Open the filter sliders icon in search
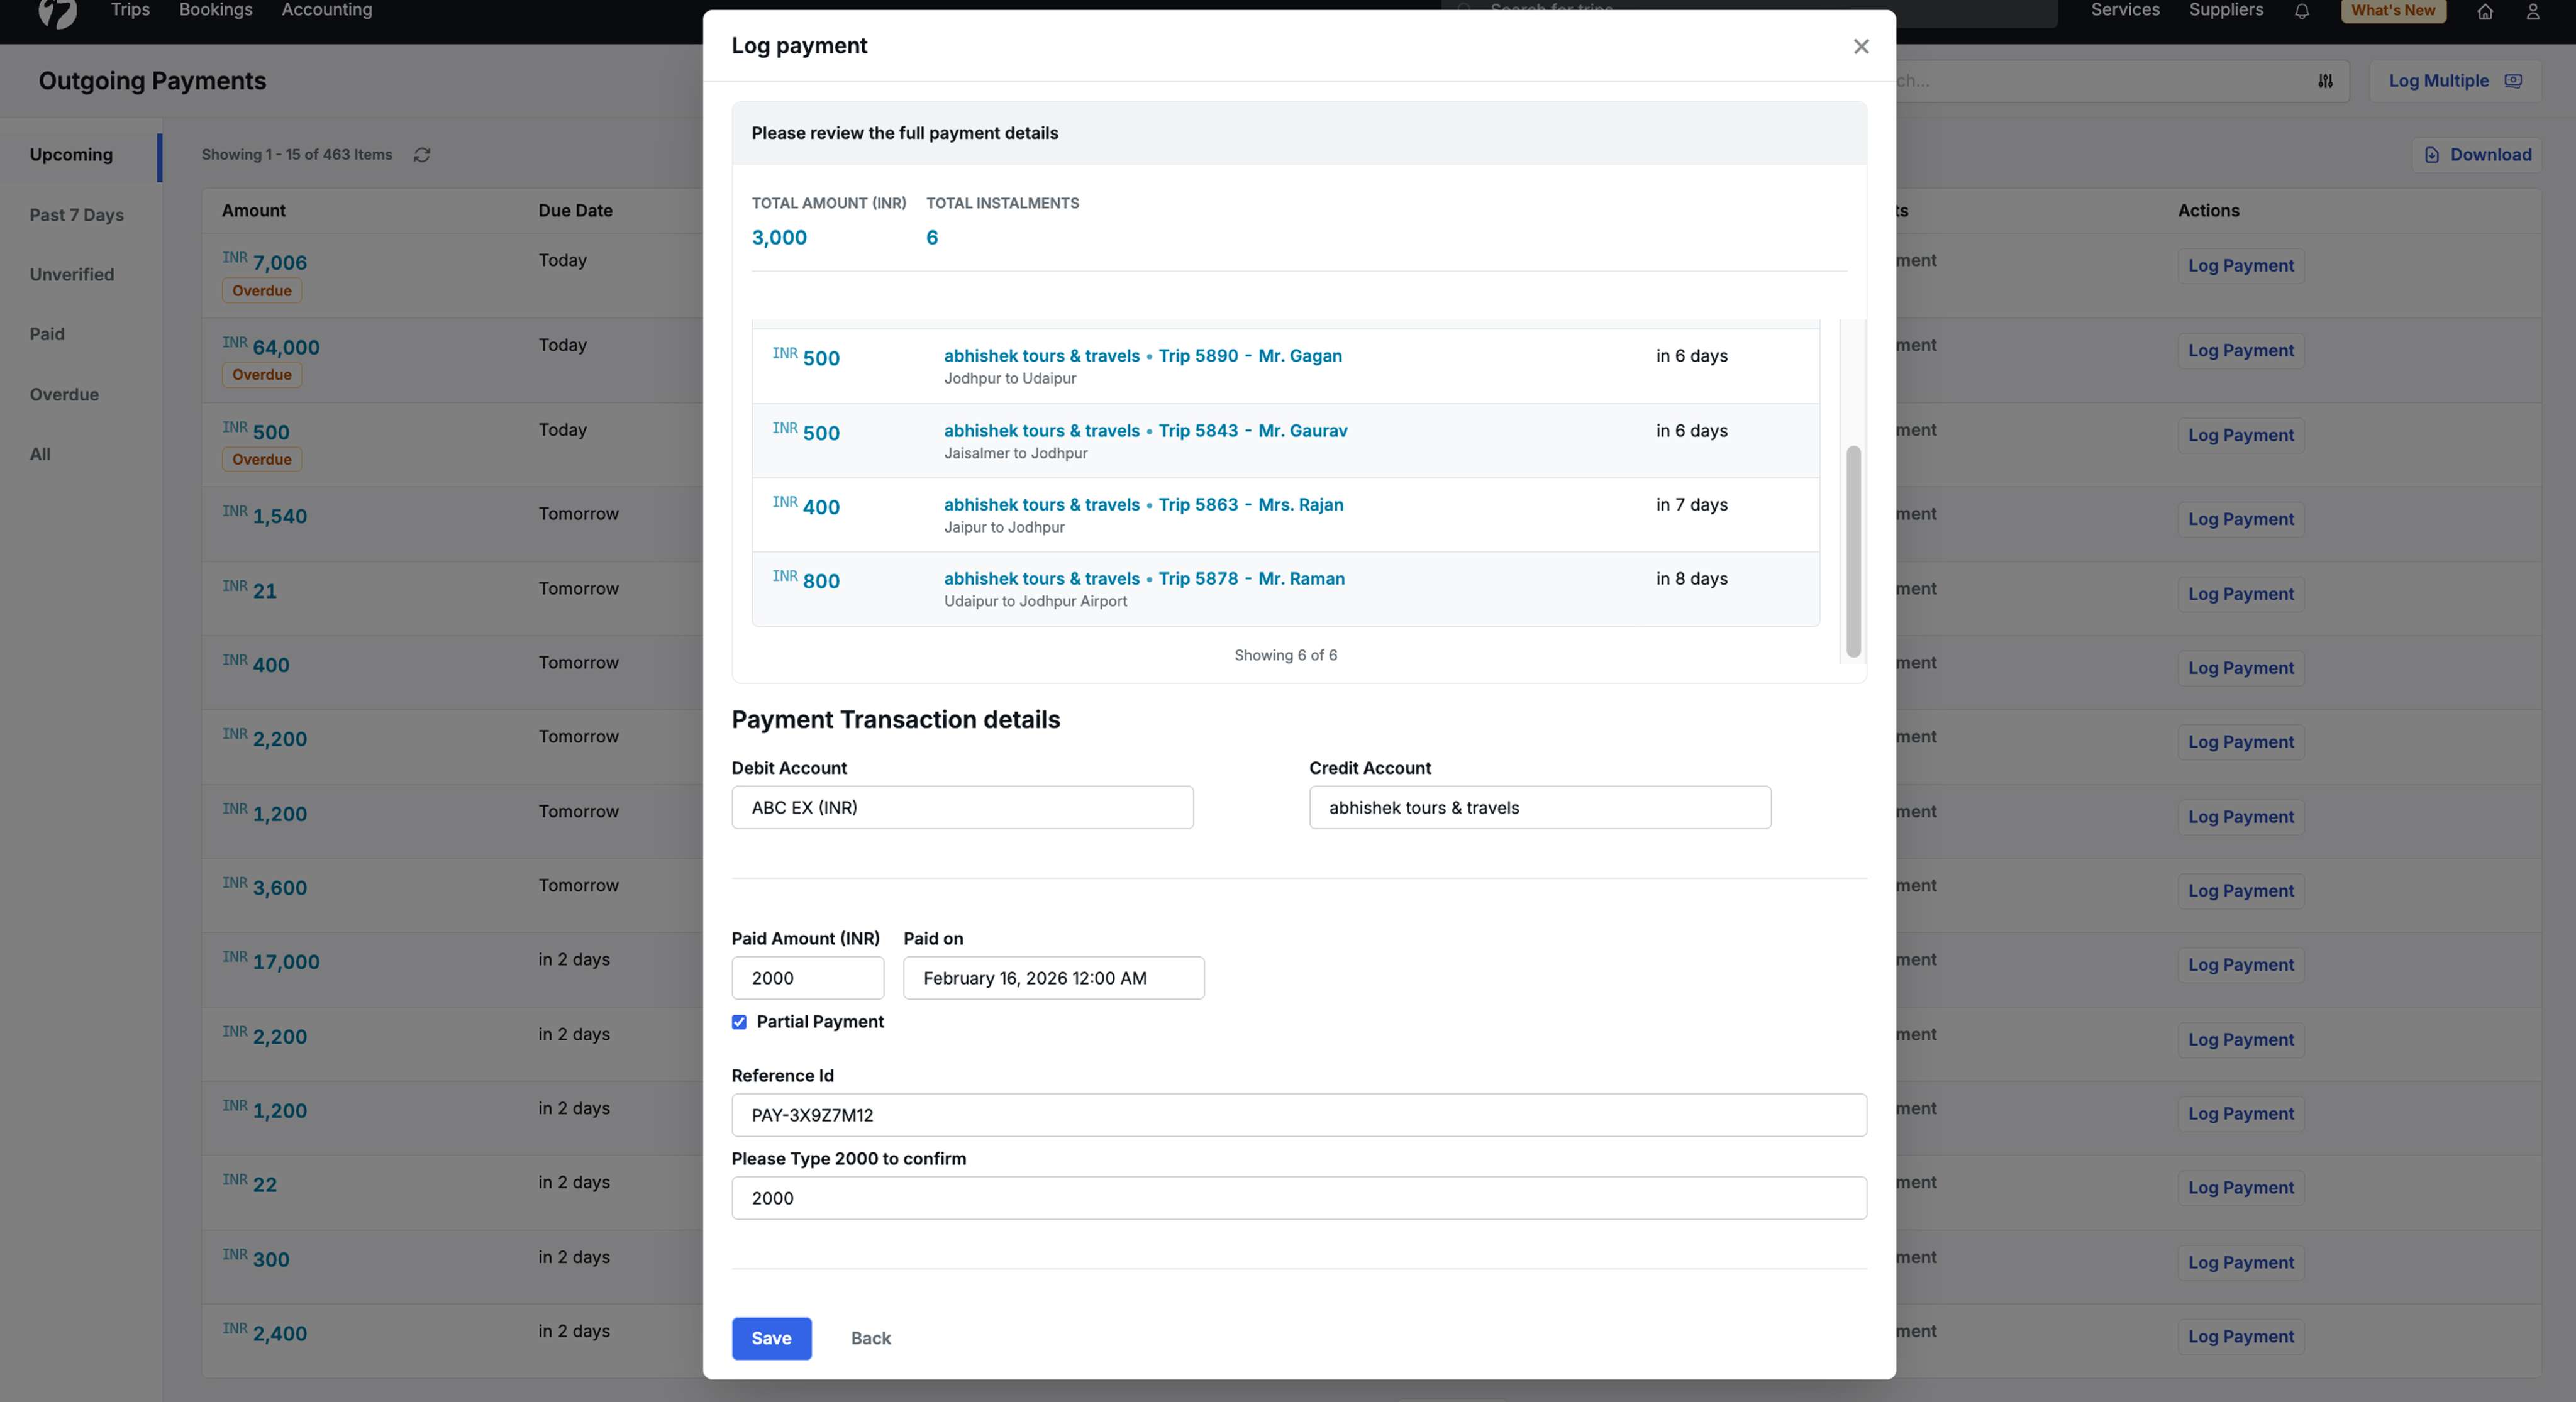The height and width of the screenshot is (1402, 2576). [2325, 81]
